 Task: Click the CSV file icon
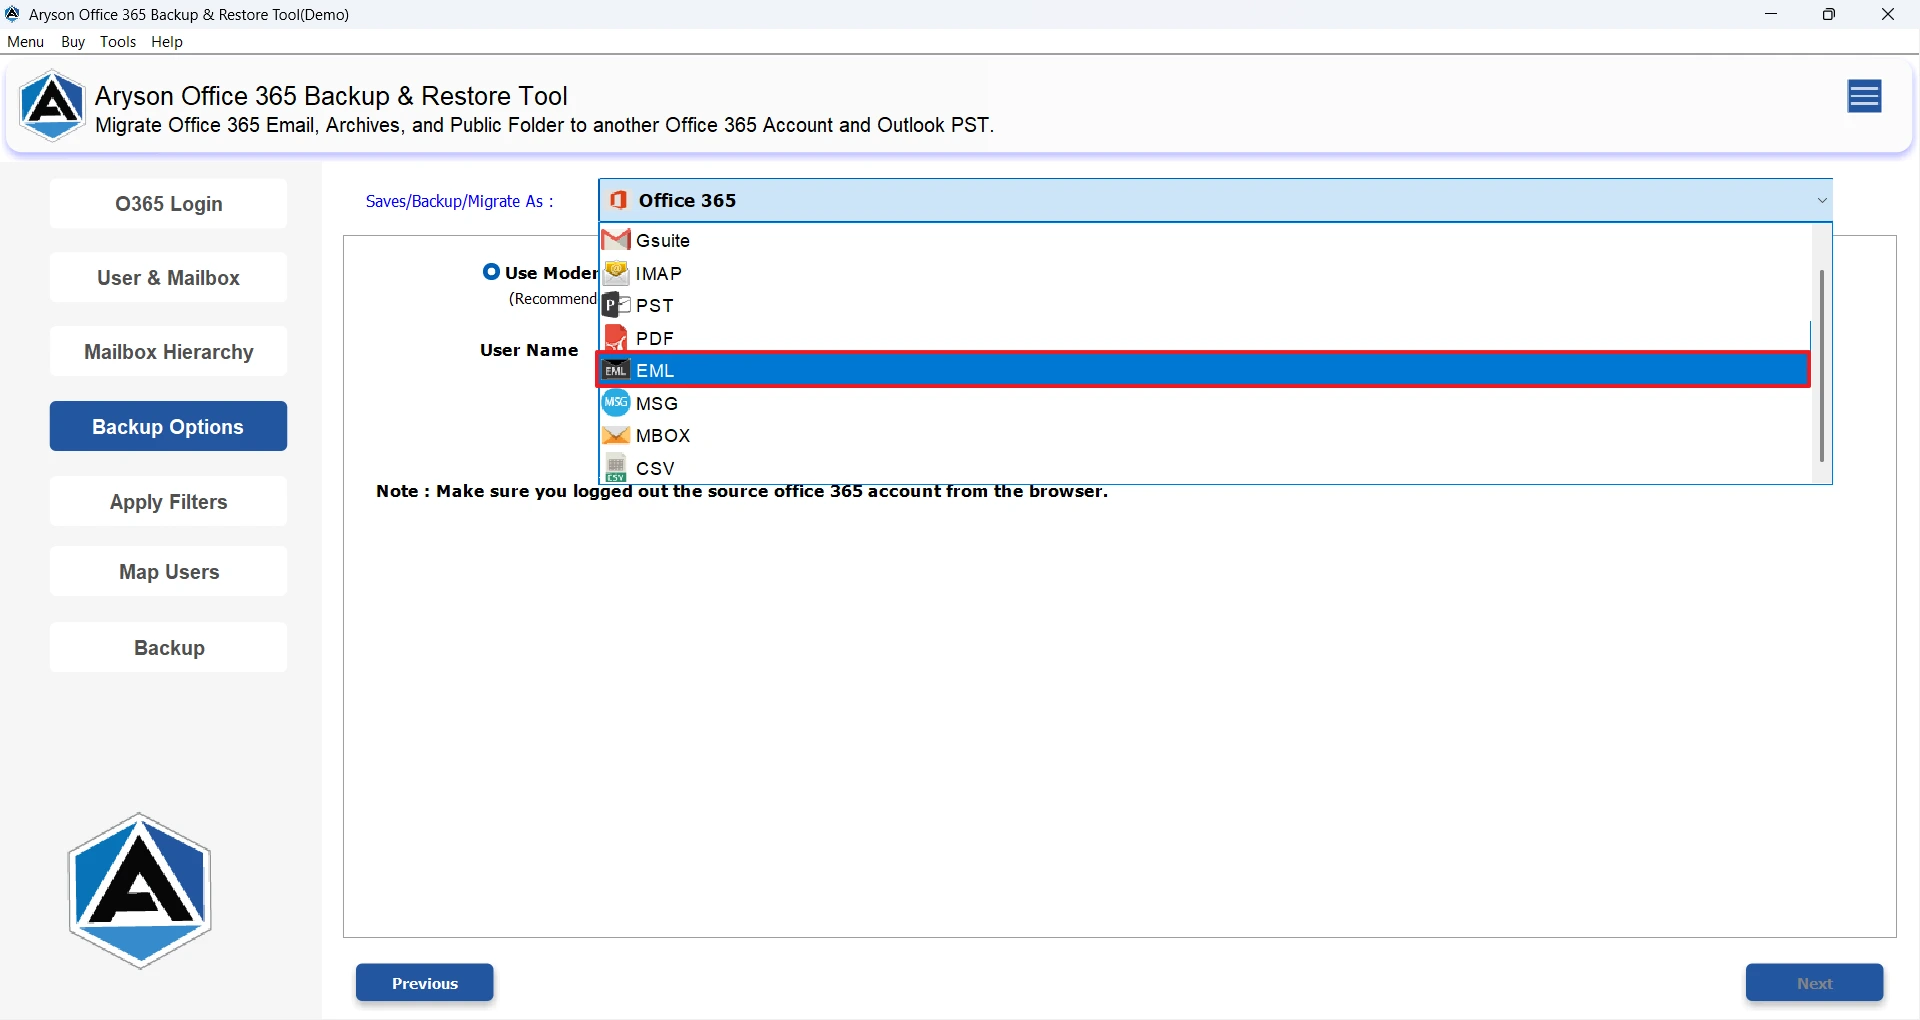point(616,468)
